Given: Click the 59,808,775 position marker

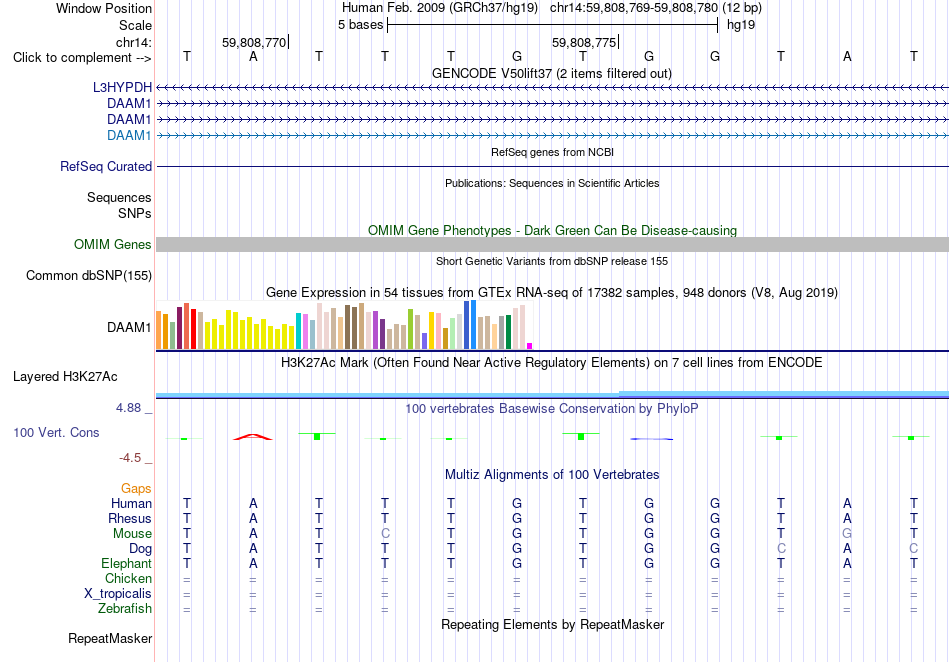Looking at the screenshot, I should (x=584, y=42).
